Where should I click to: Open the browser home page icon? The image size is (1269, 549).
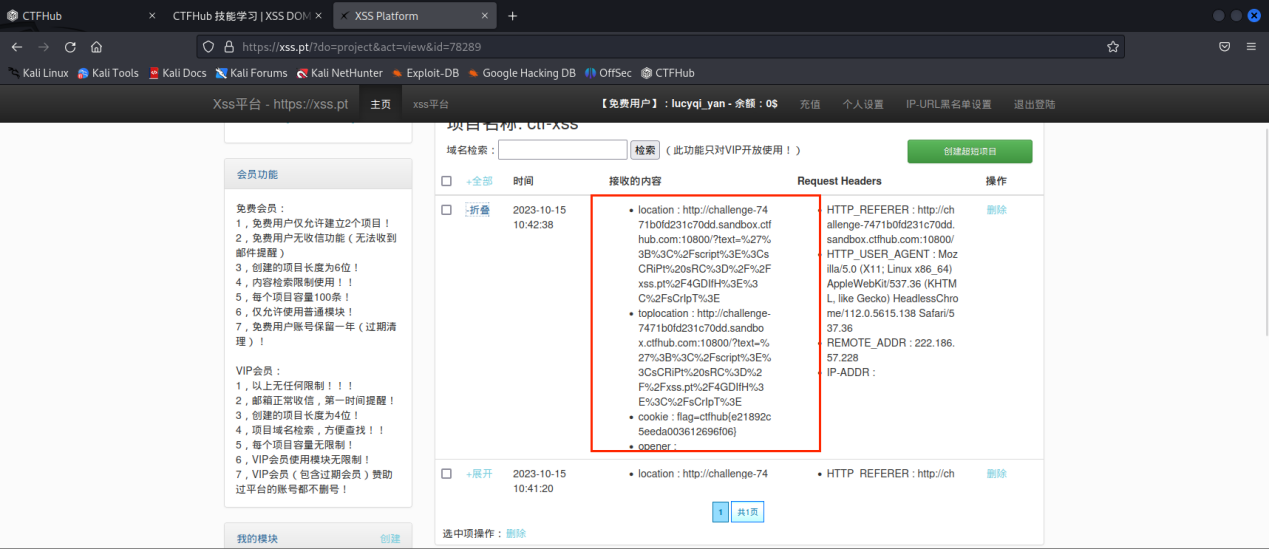[96, 47]
